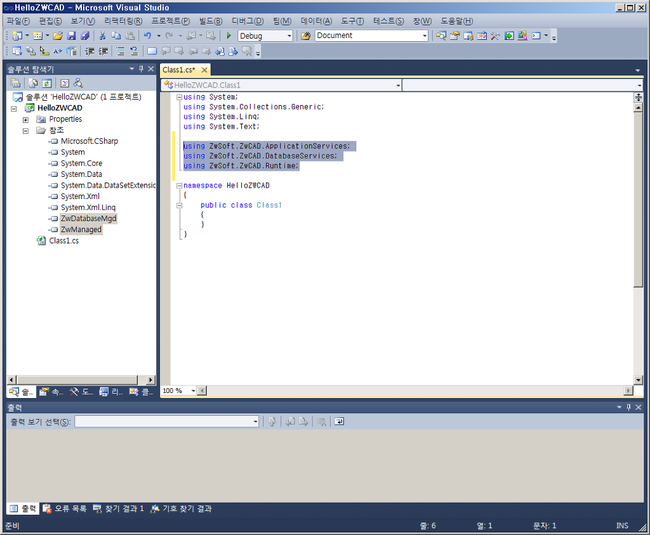Image resolution: width=650 pixels, height=535 pixels.
Task: Click the Open File folder icon
Action: pyautogui.click(x=58, y=36)
